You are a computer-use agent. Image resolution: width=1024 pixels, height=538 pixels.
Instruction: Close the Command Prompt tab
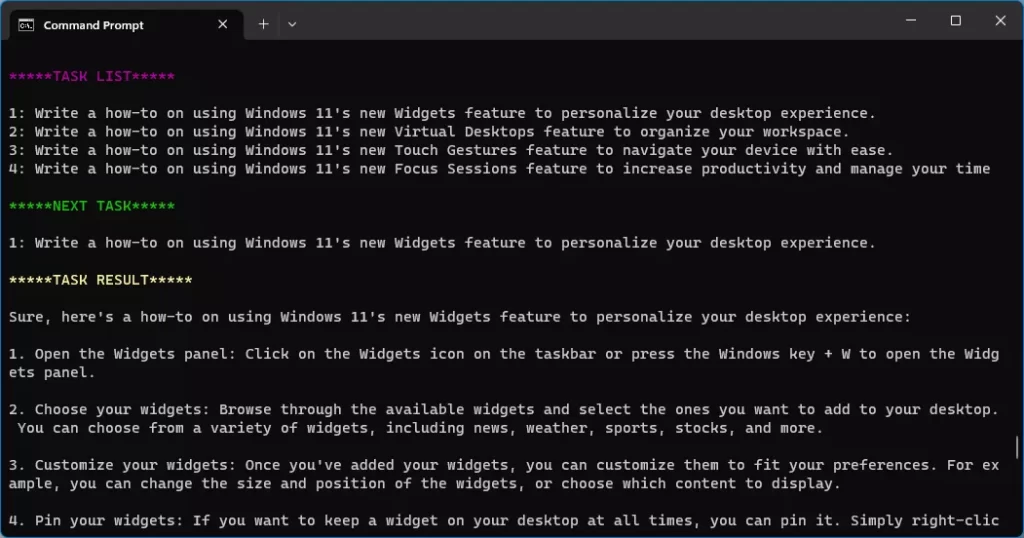(223, 24)
